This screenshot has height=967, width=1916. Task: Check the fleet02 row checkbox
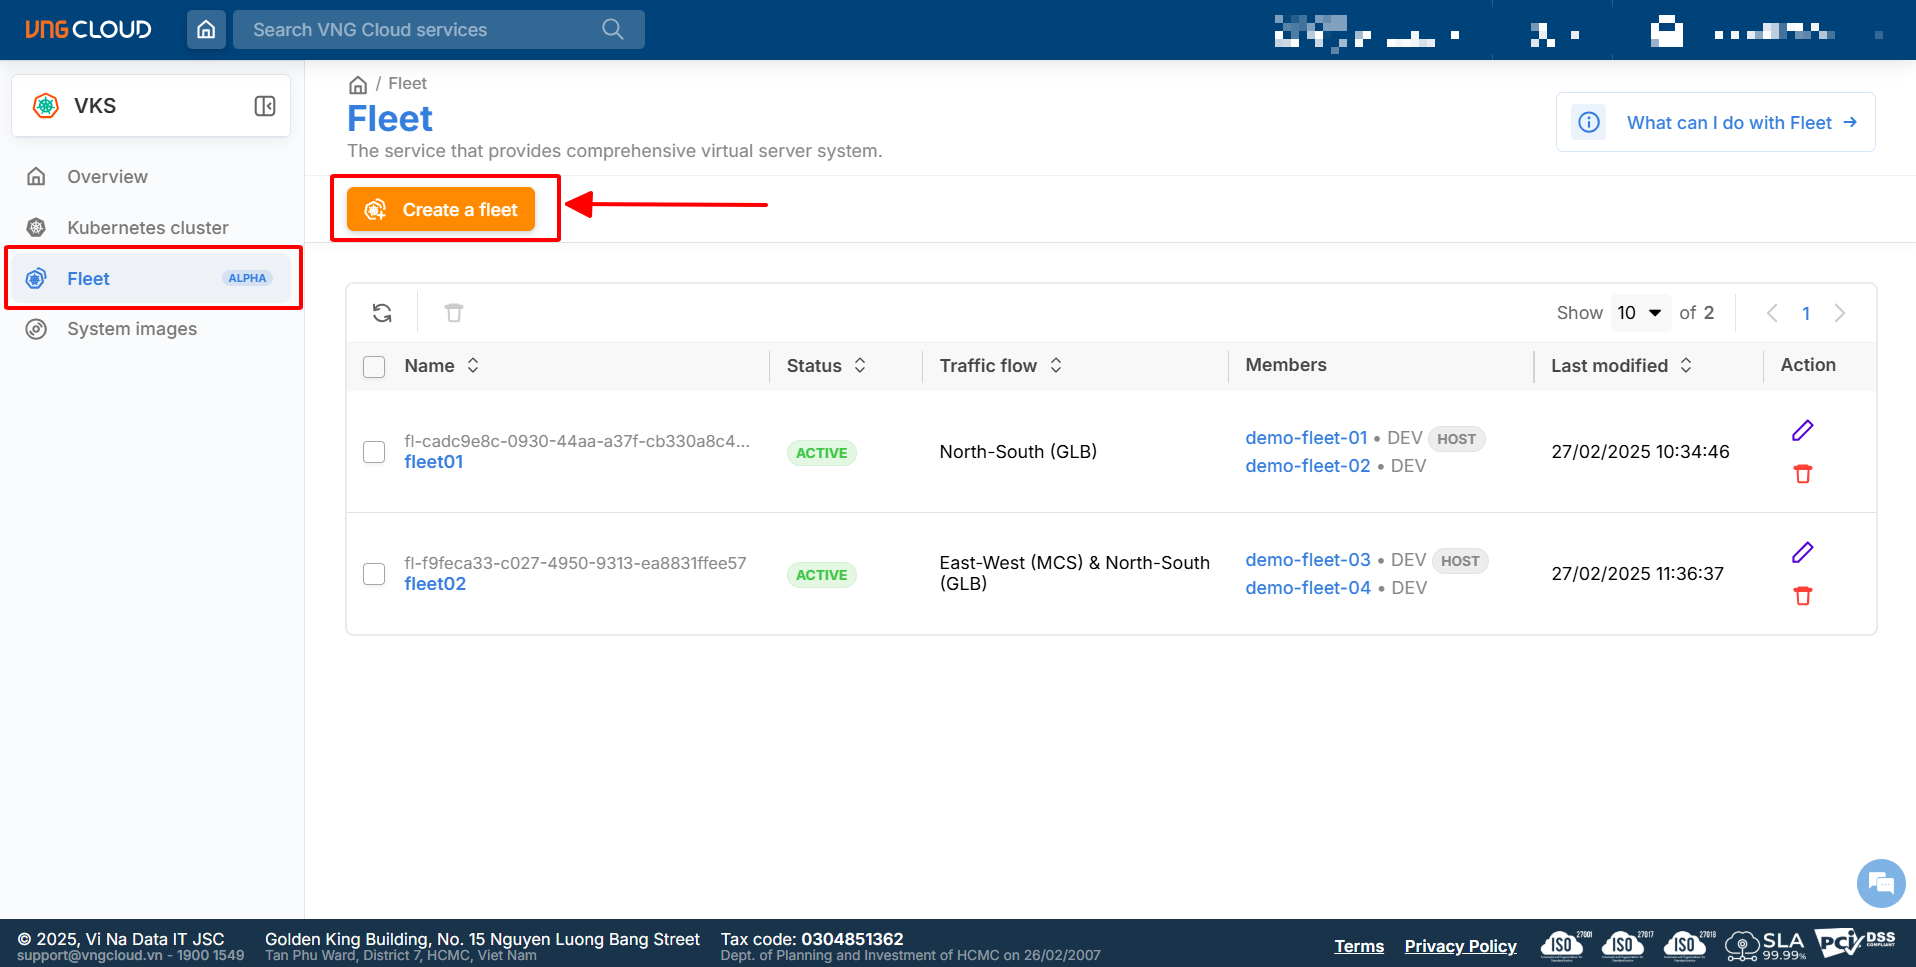374,574
